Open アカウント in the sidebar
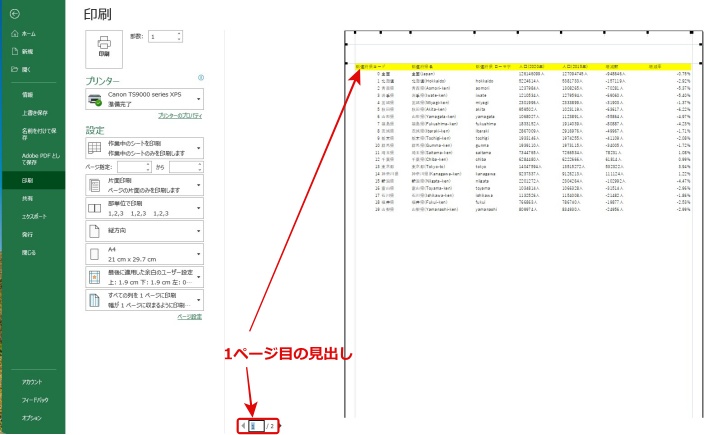 pos(33,382)
